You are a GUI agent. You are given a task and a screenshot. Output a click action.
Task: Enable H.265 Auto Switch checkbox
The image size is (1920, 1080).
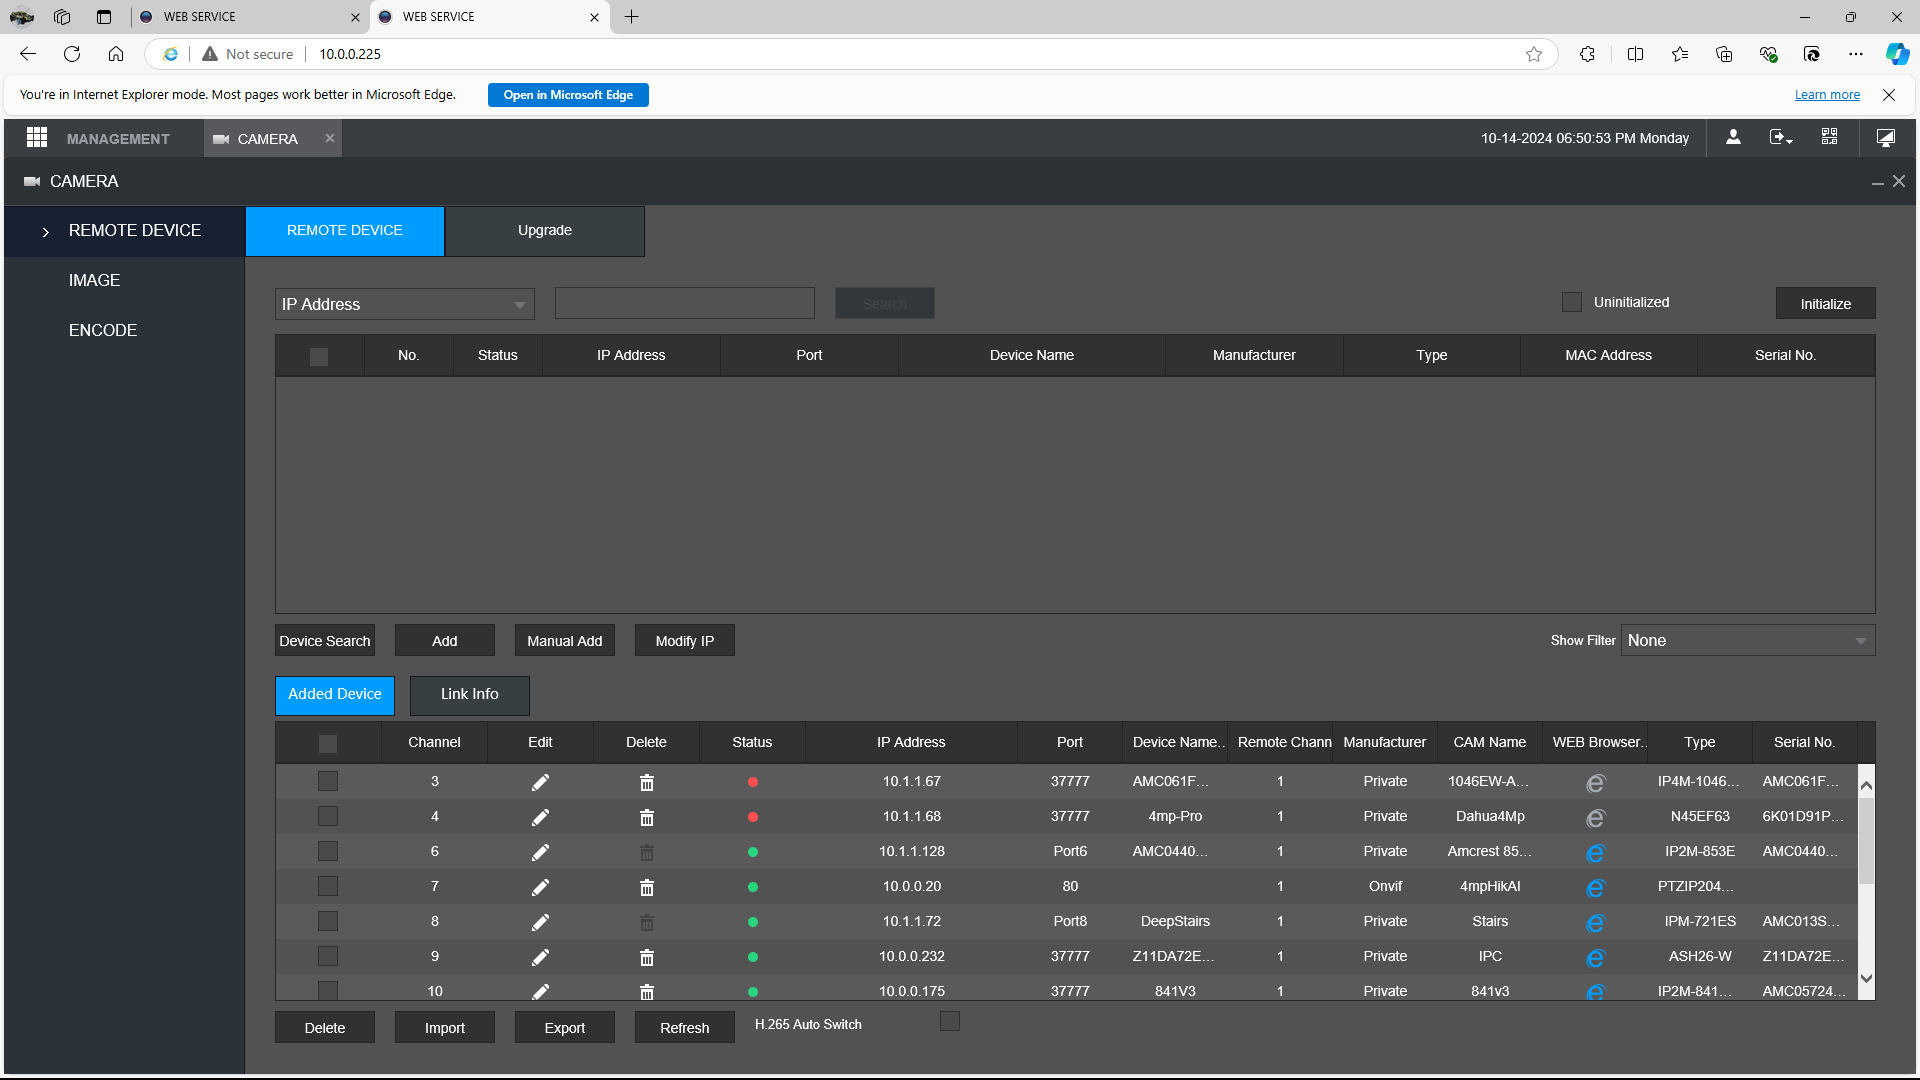pos(950,1021)
